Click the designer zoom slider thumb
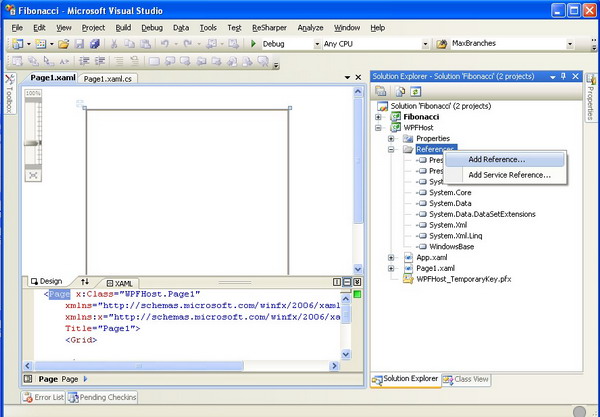600x417 pixels. pos(33,143)
